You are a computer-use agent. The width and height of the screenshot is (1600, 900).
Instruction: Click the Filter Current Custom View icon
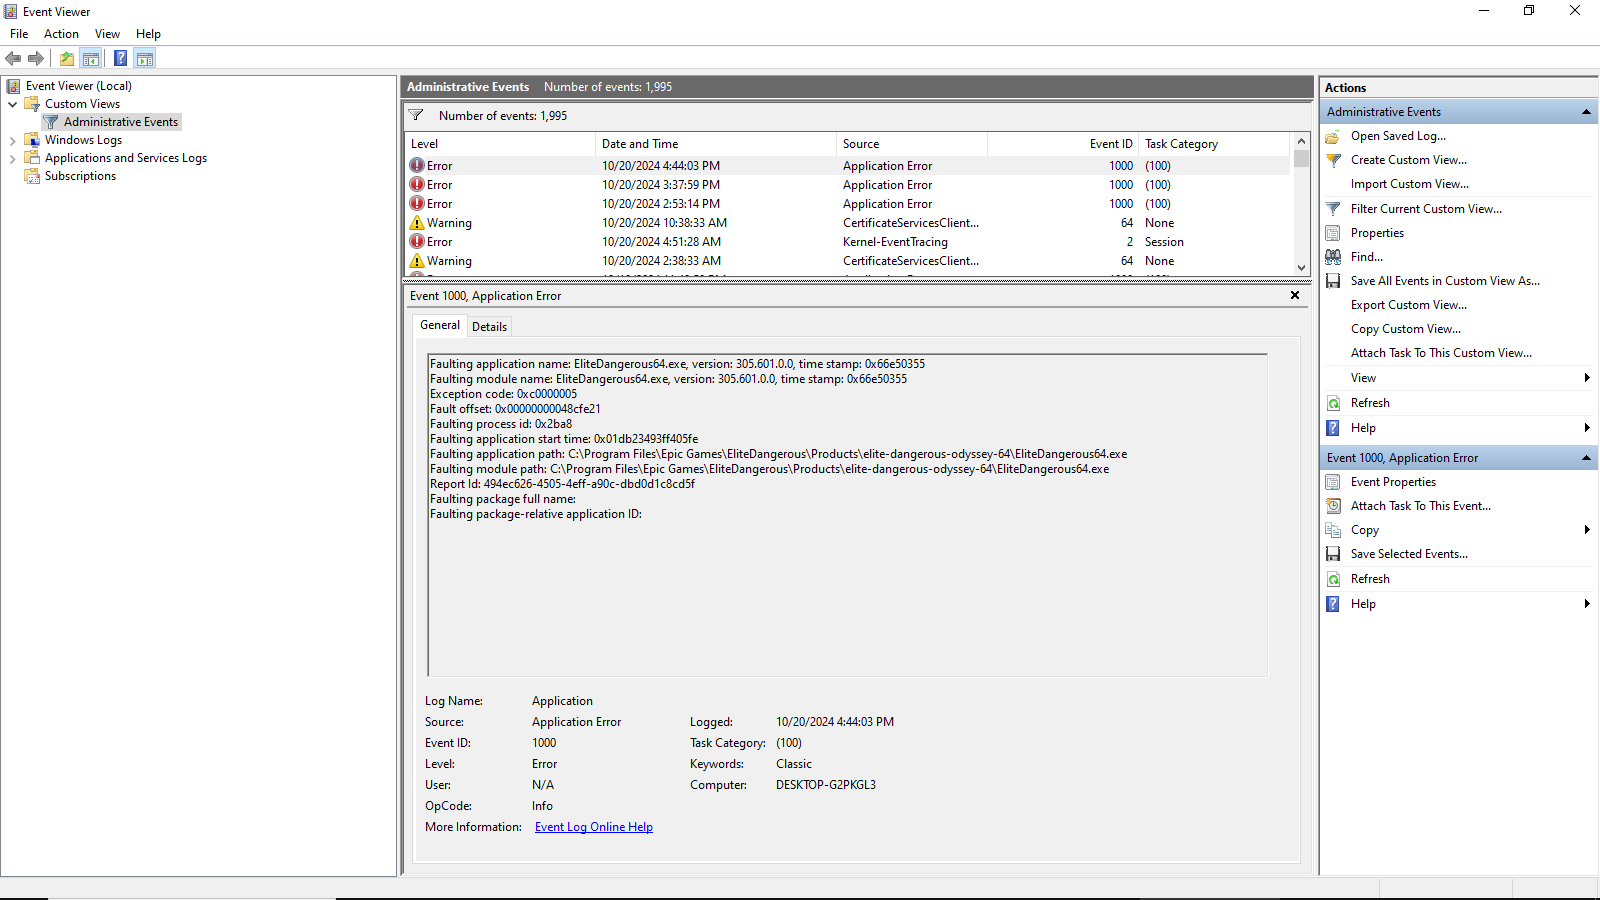click(1333, 209)
